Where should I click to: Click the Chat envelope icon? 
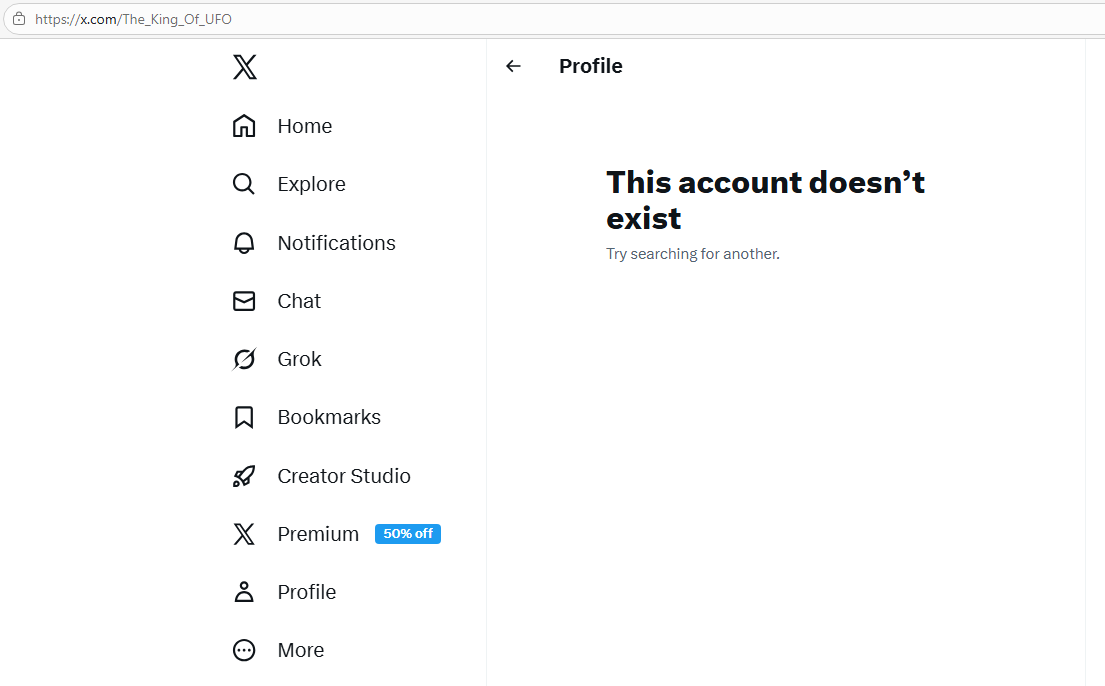pyautogui.click(x=244, y=301)
